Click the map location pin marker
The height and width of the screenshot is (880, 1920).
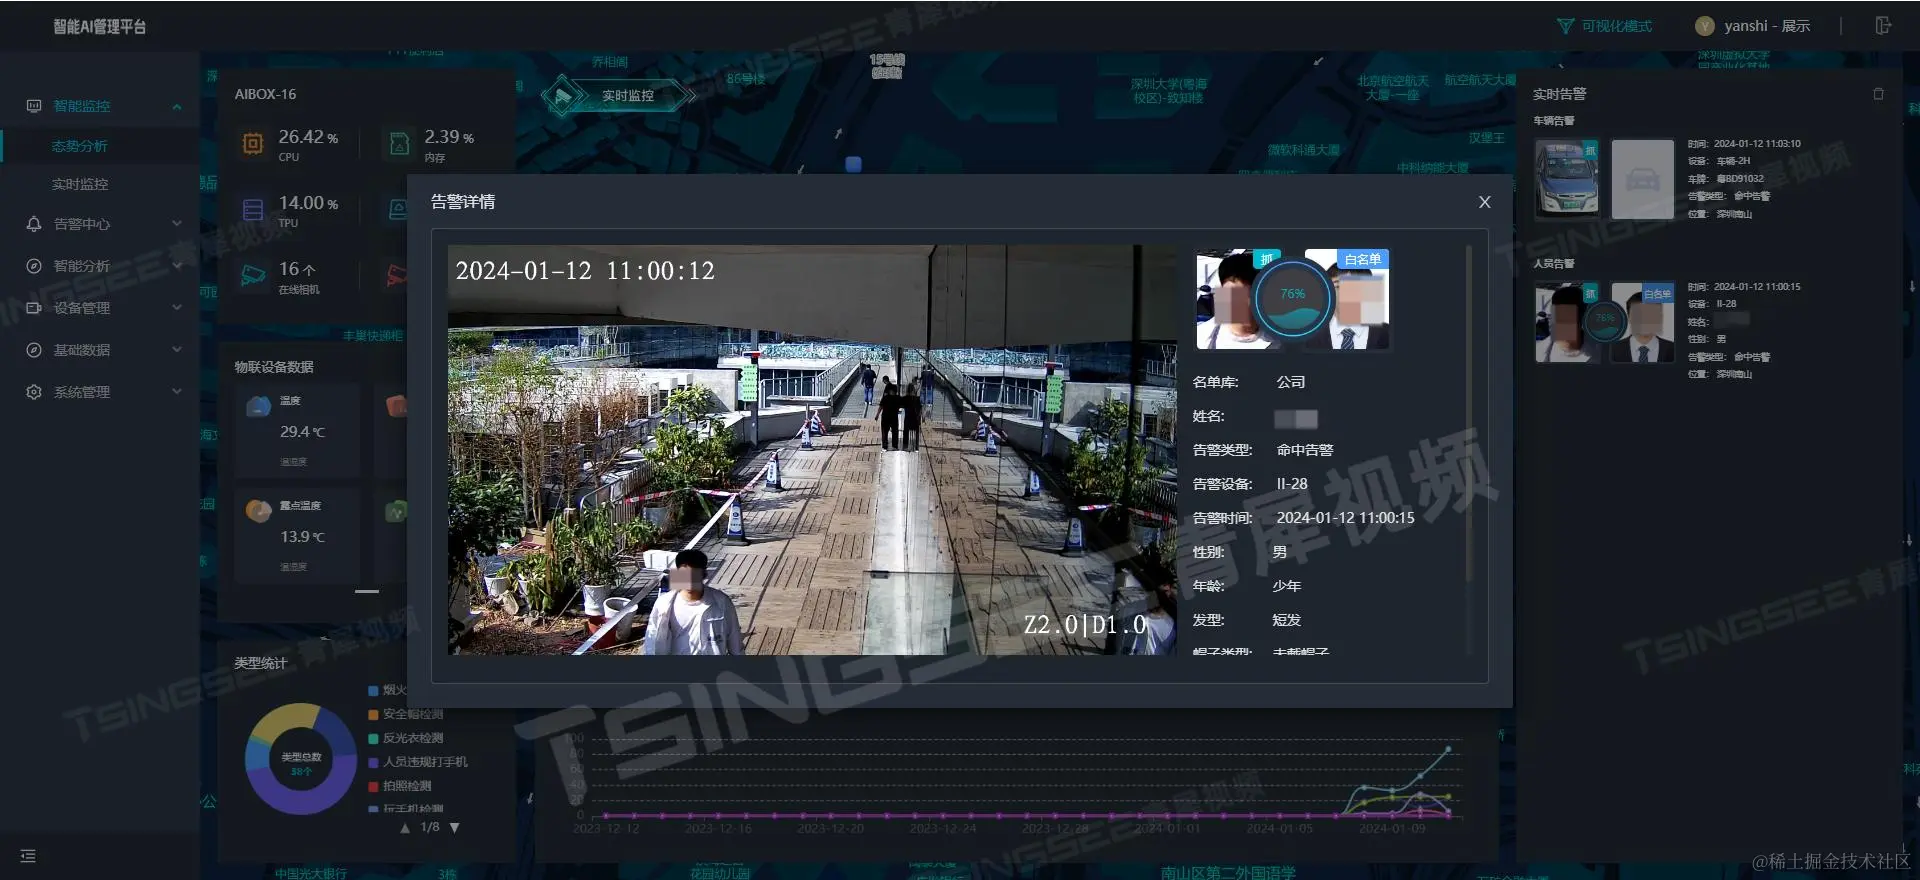coord(853,164)
